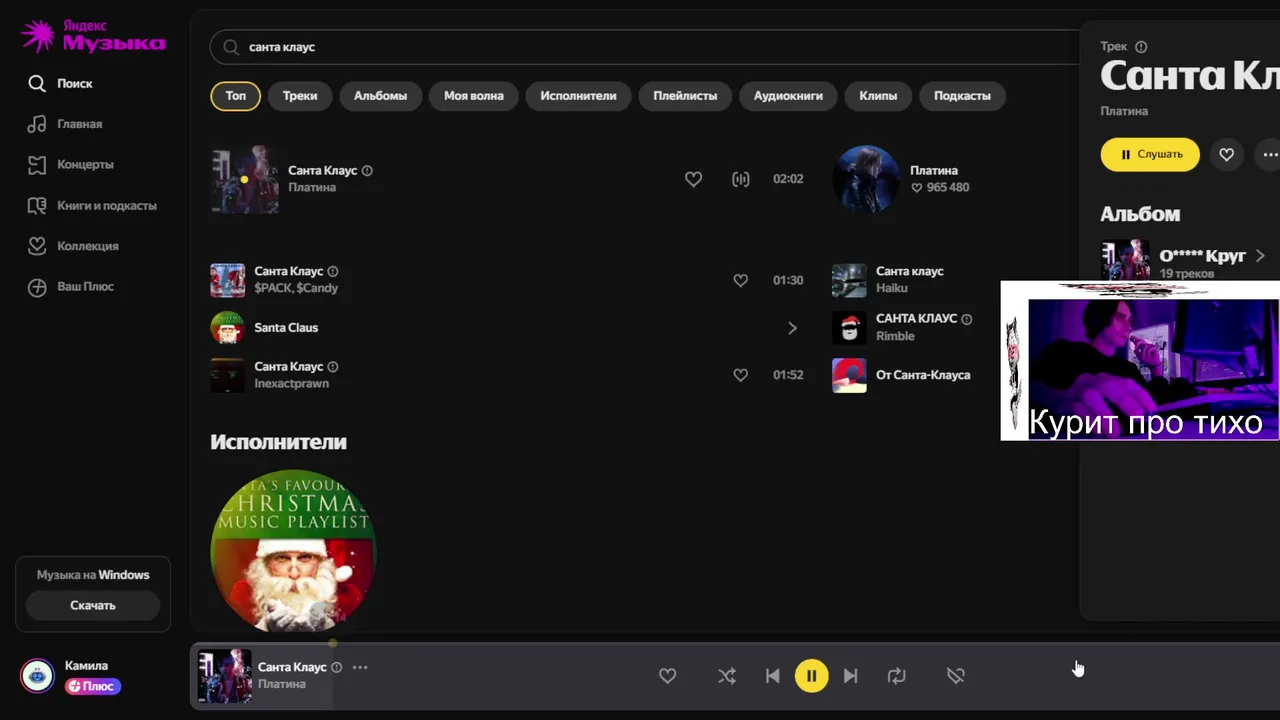
Task: Skip to previous track
Action: pos(772,676)
